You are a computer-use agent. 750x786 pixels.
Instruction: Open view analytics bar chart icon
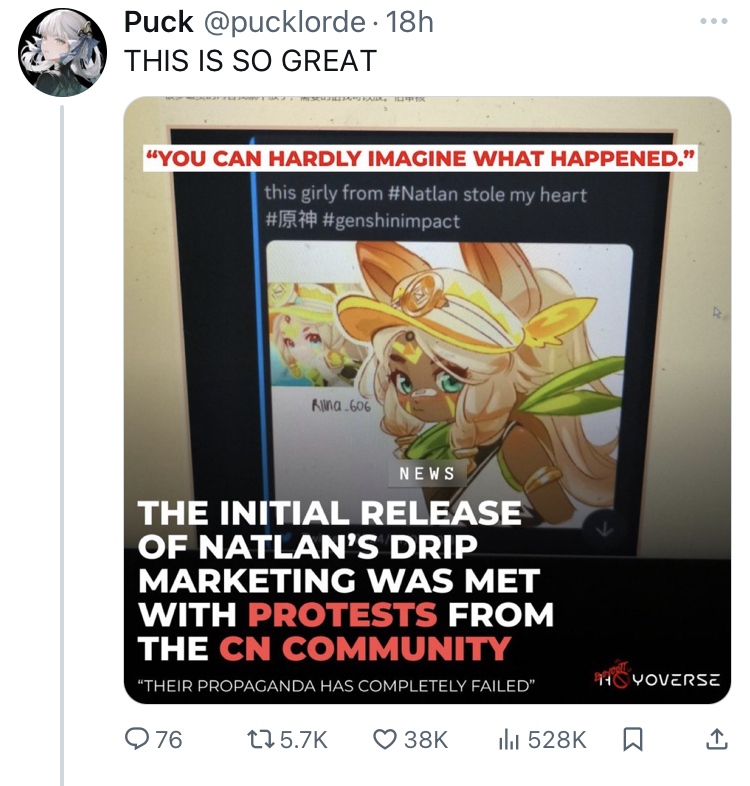(x=509, y=739)
